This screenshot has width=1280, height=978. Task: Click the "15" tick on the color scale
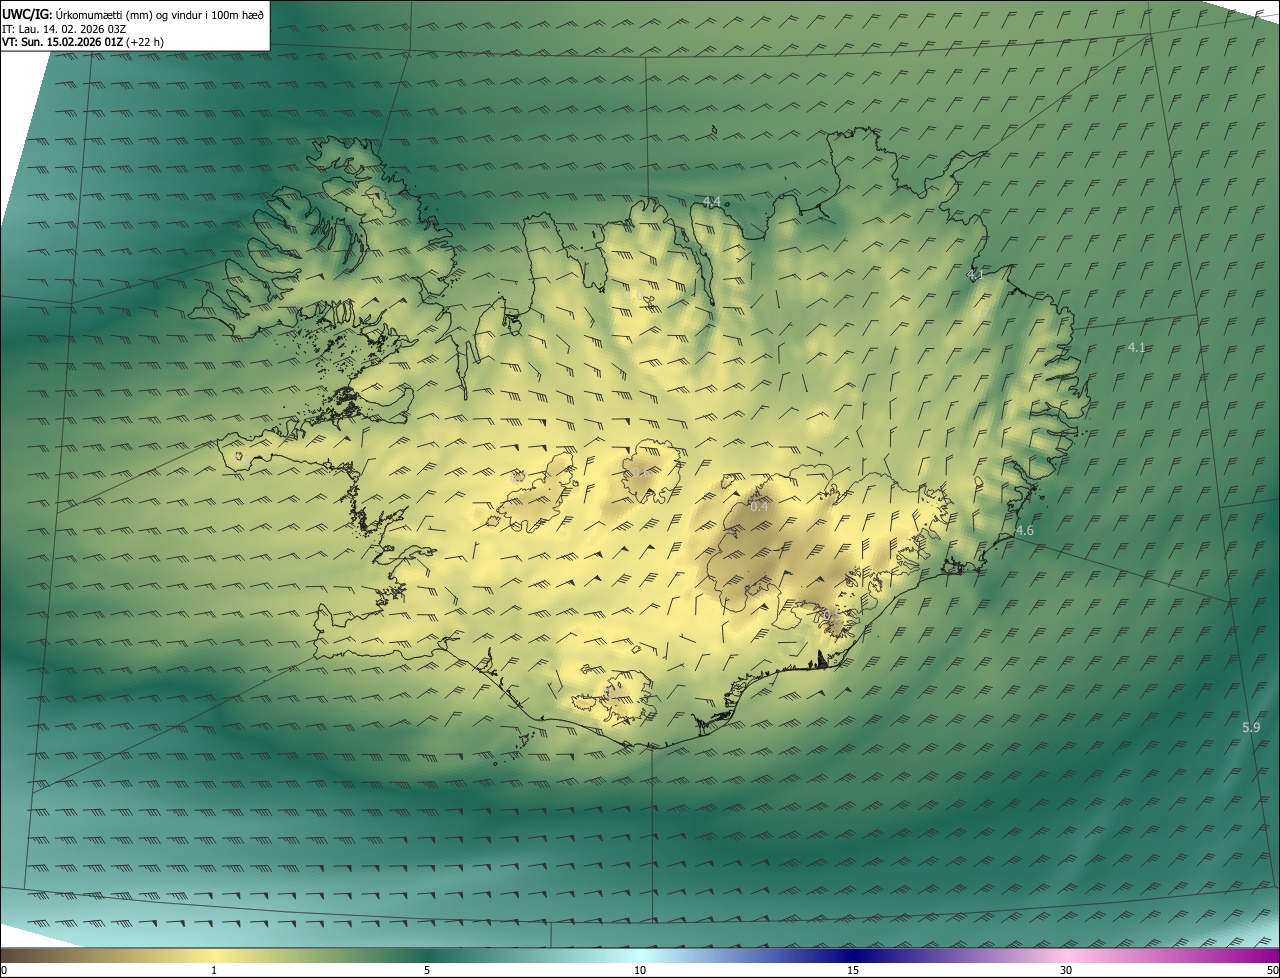853,970
